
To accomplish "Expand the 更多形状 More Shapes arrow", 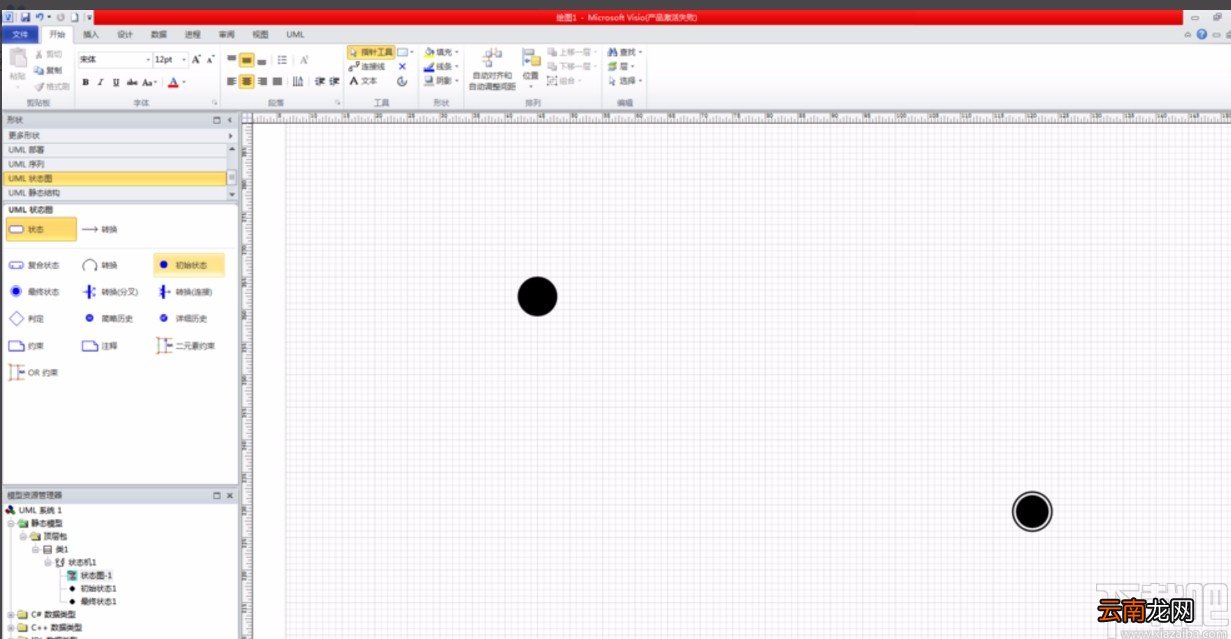I will pyautogui.click(x=231, y=135).
